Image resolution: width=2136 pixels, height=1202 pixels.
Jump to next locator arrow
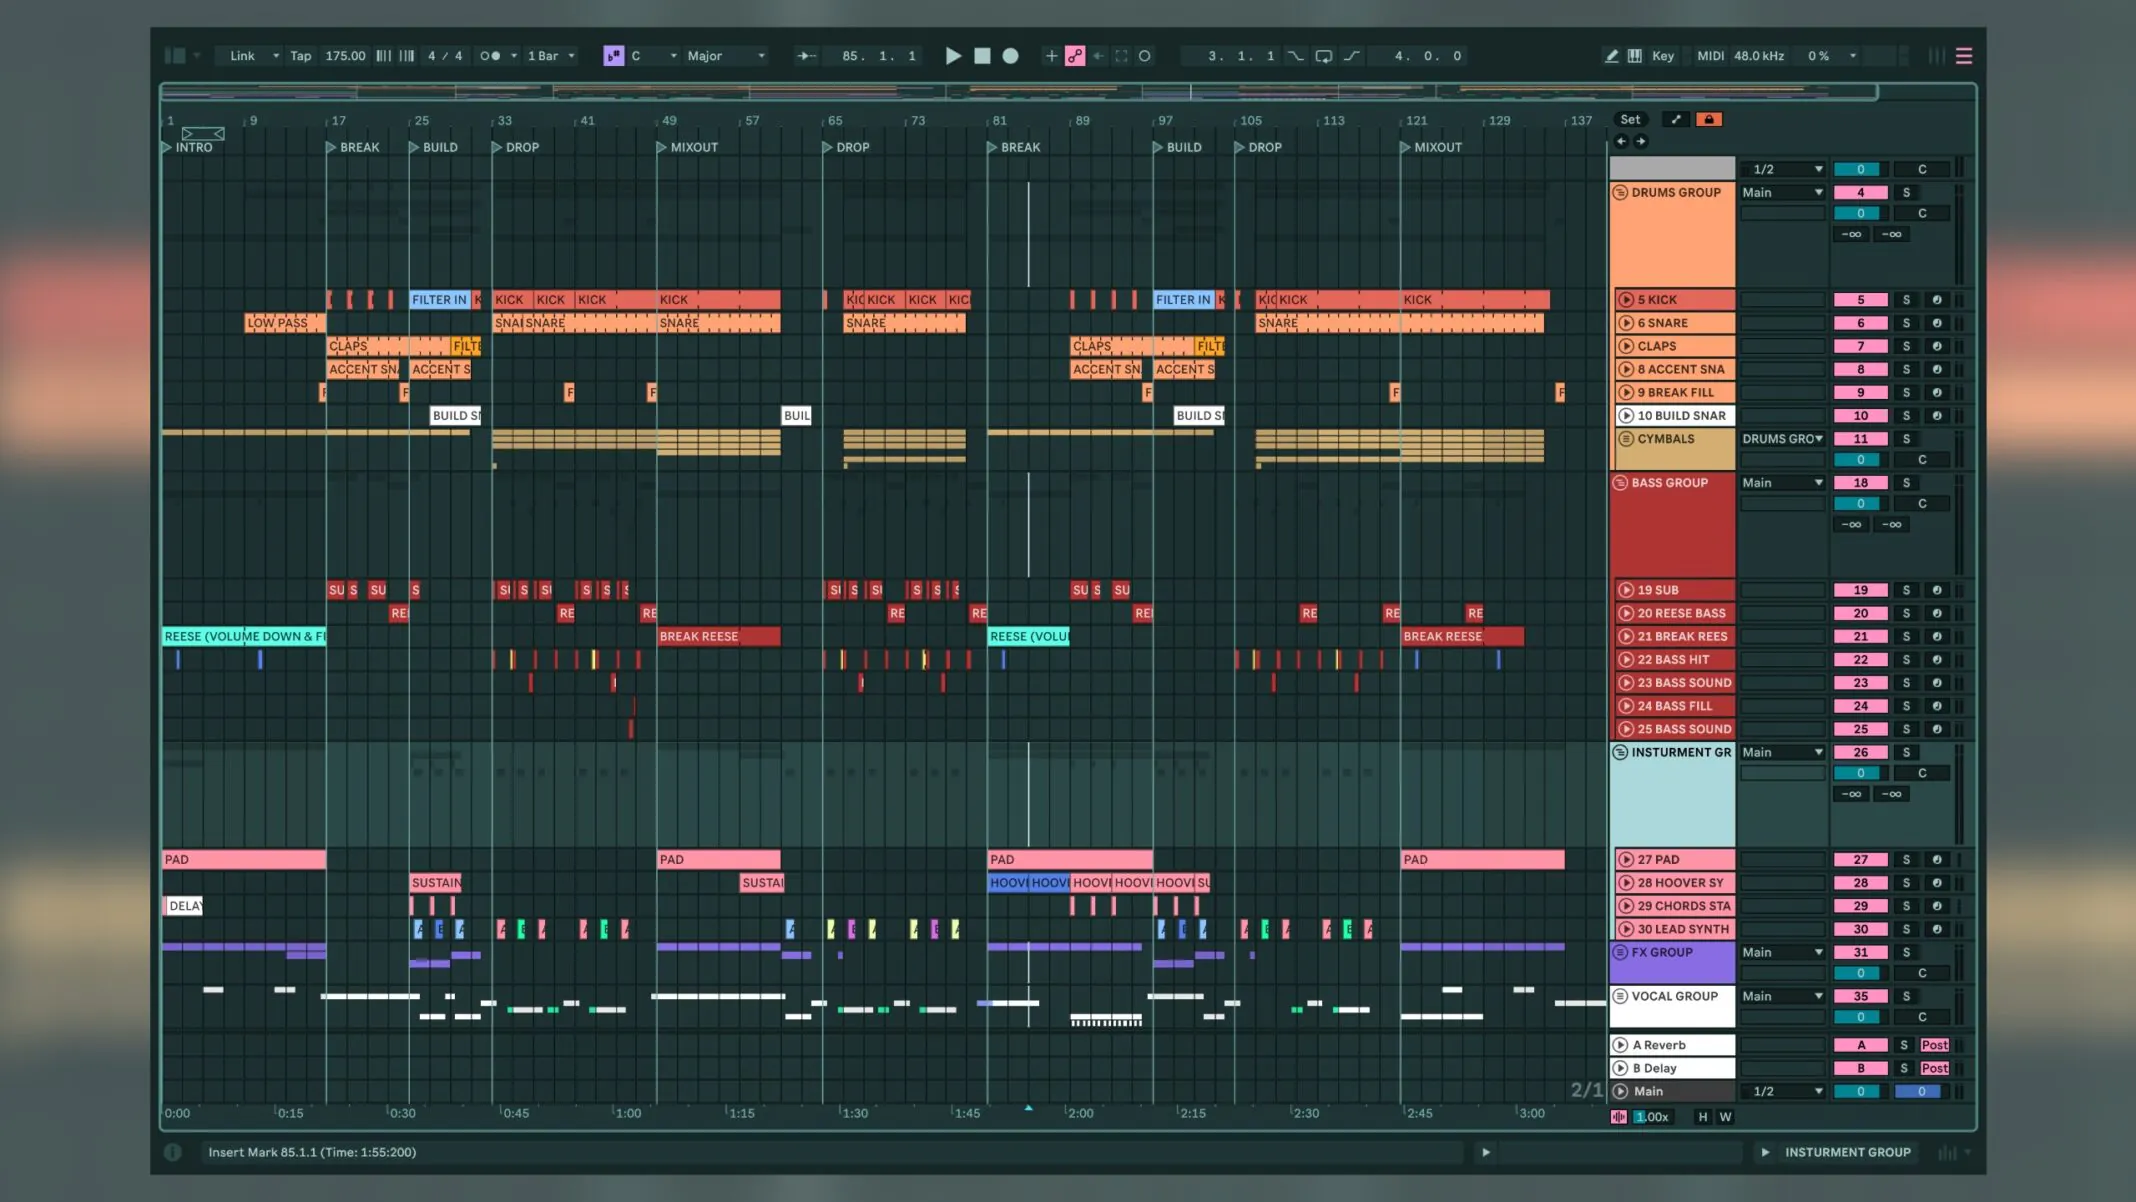coord(1640,141)
